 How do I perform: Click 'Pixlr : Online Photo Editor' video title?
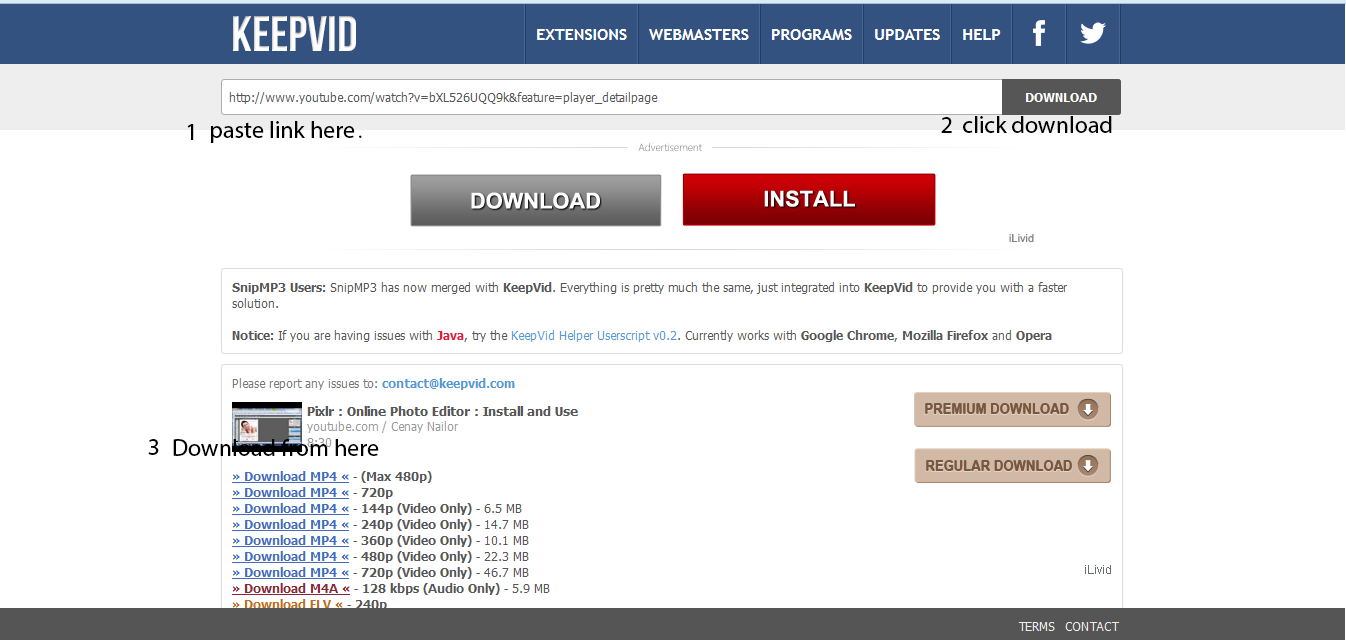(442, 411)
